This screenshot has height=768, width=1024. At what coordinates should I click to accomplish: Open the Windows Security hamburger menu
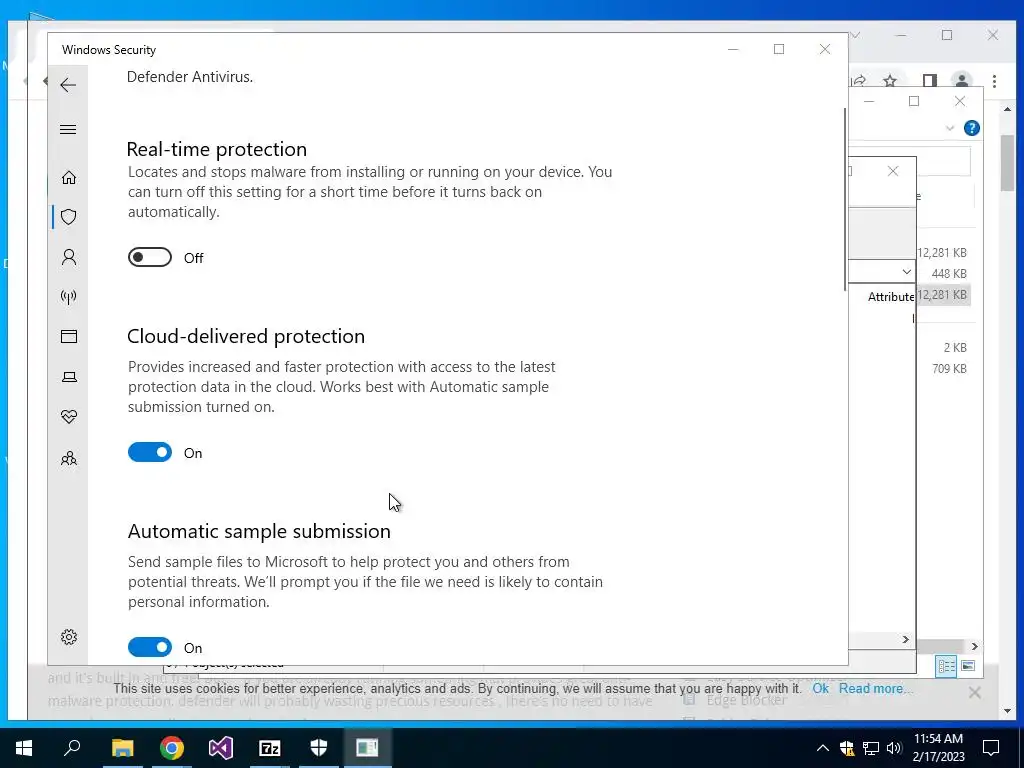[68, 129]
